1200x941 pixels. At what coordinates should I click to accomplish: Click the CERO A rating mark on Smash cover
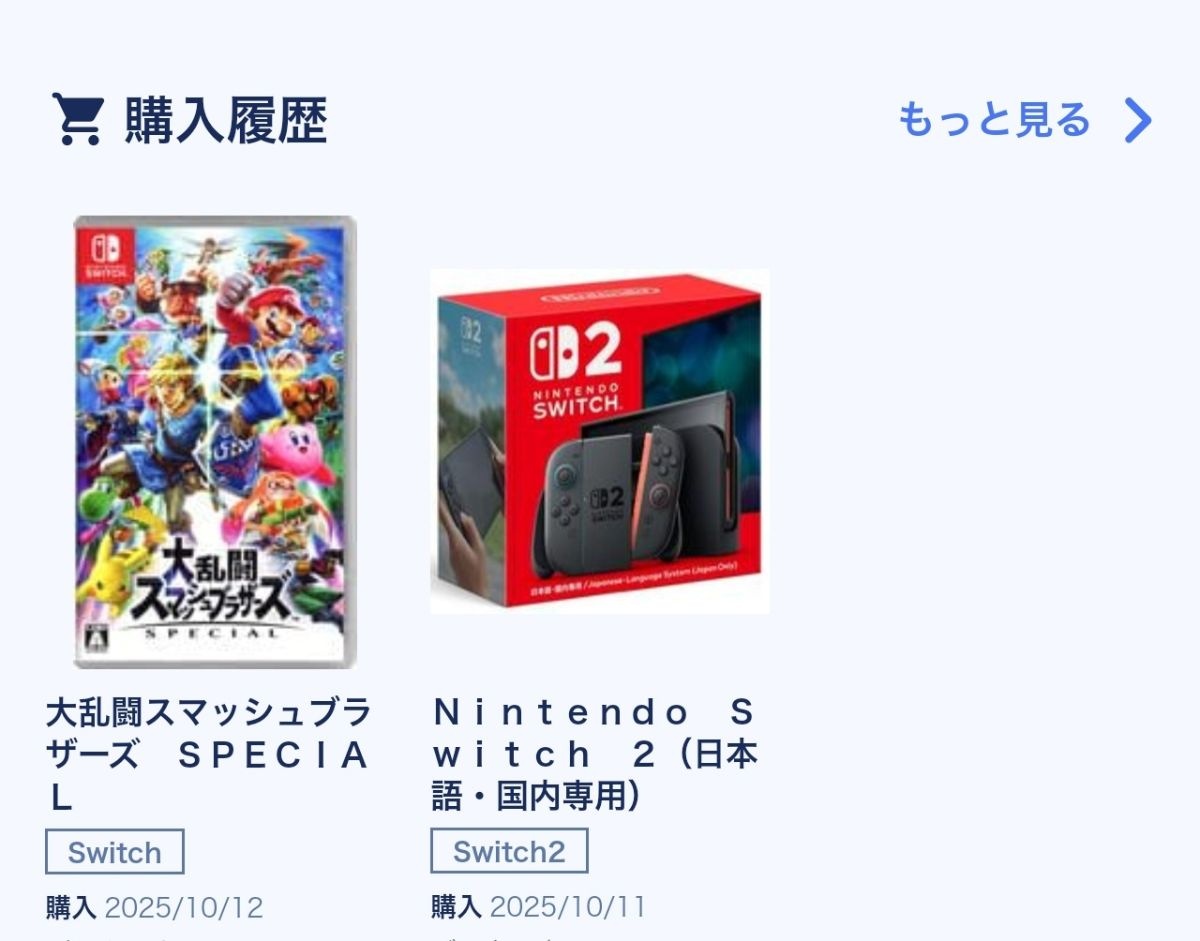92,640
